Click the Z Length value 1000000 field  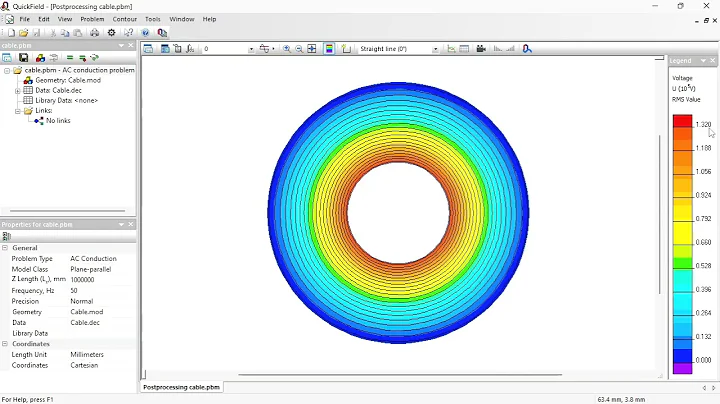(101, 280)
